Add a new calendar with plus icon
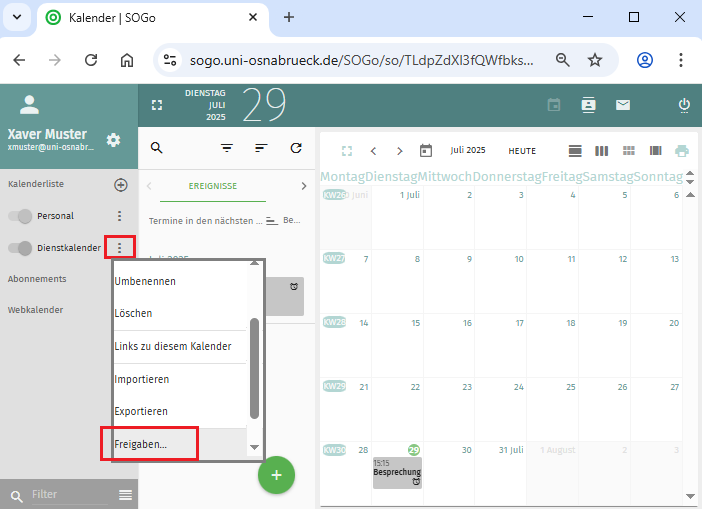Screen dimensions: 702x509 [120, 185]
